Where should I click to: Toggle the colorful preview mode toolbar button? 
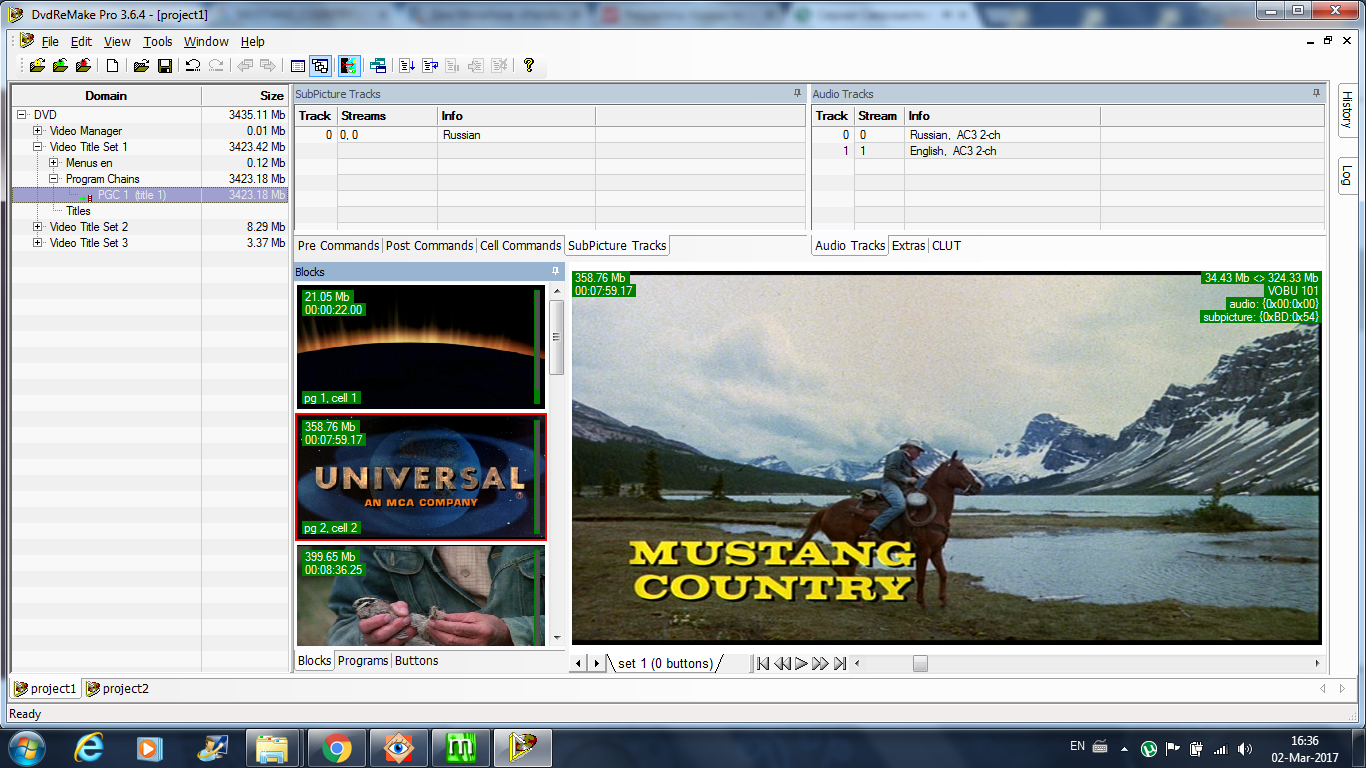point(349,66)
